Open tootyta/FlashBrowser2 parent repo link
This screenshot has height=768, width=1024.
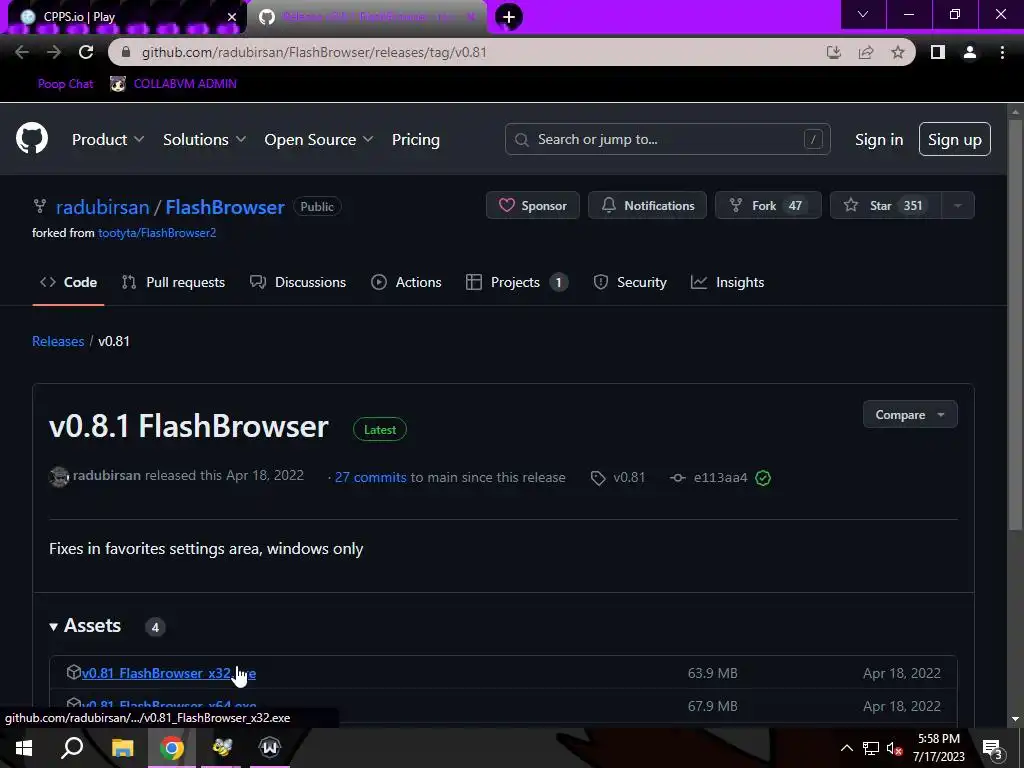click(x=157, y=232)
